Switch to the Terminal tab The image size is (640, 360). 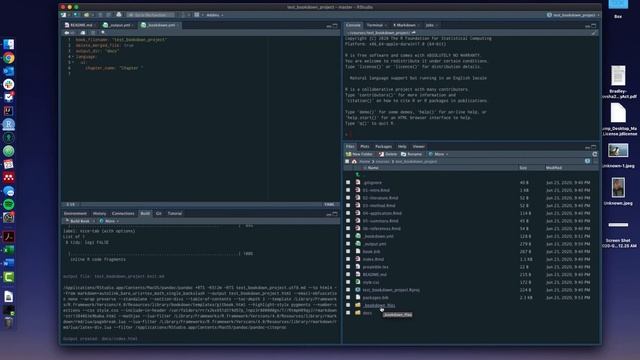(375, 25)
